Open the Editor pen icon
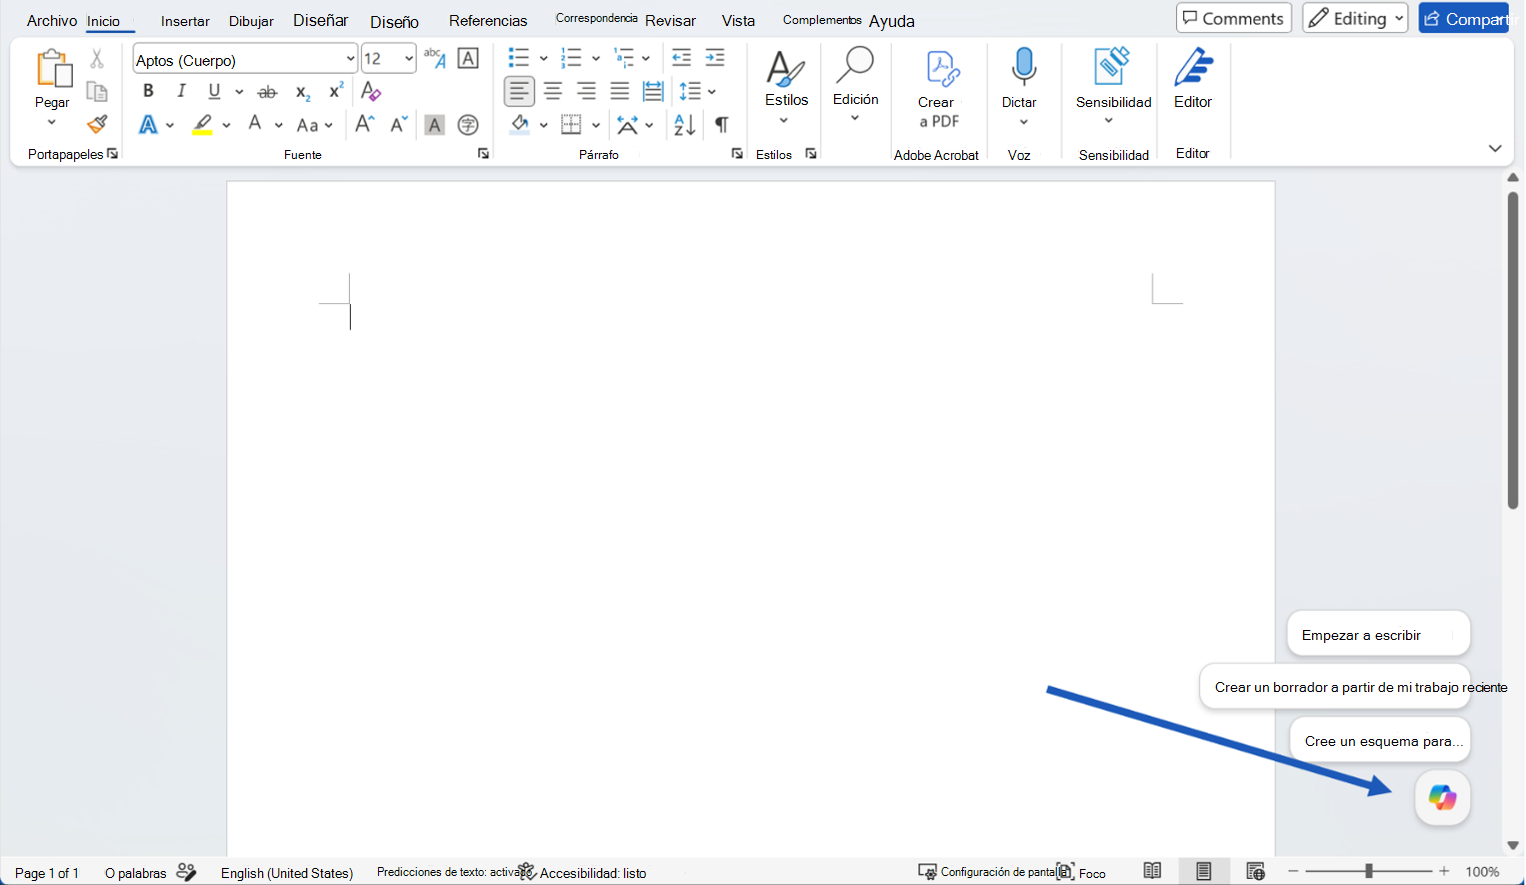 (1193, 68)
